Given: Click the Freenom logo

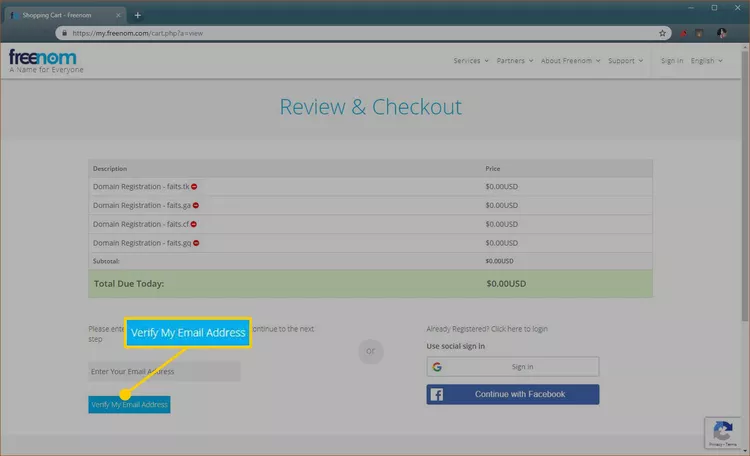Looking at the screenshot, I should [43, 60].
